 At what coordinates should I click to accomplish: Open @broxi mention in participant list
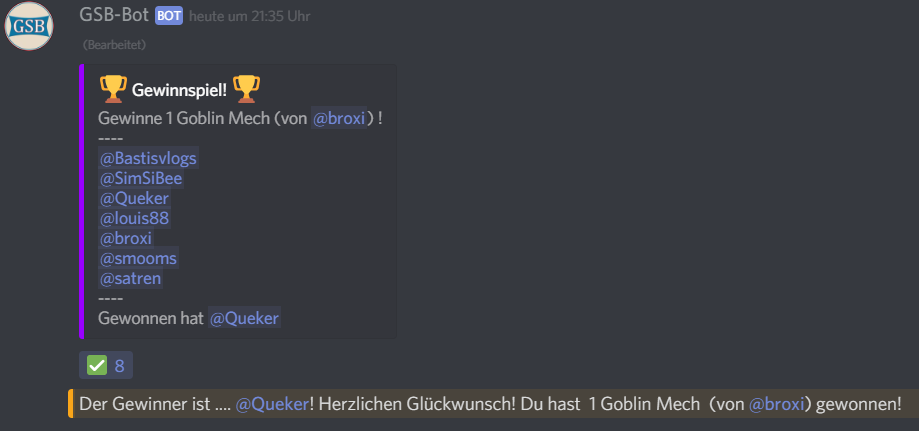[x=126, y=239]
